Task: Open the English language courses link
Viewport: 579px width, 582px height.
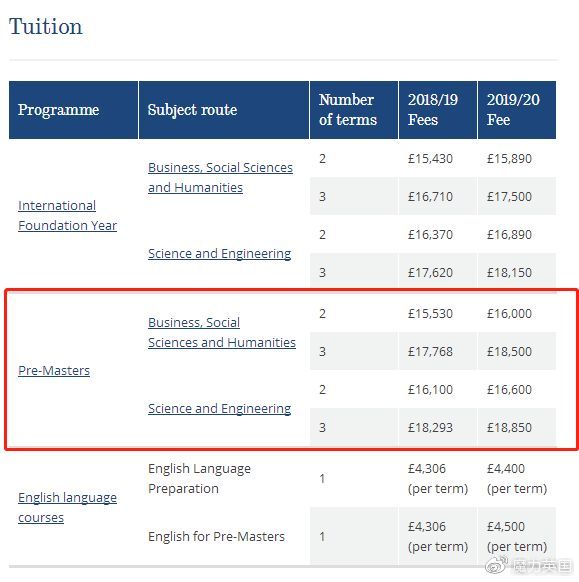Action: click(x=67, y=507)
